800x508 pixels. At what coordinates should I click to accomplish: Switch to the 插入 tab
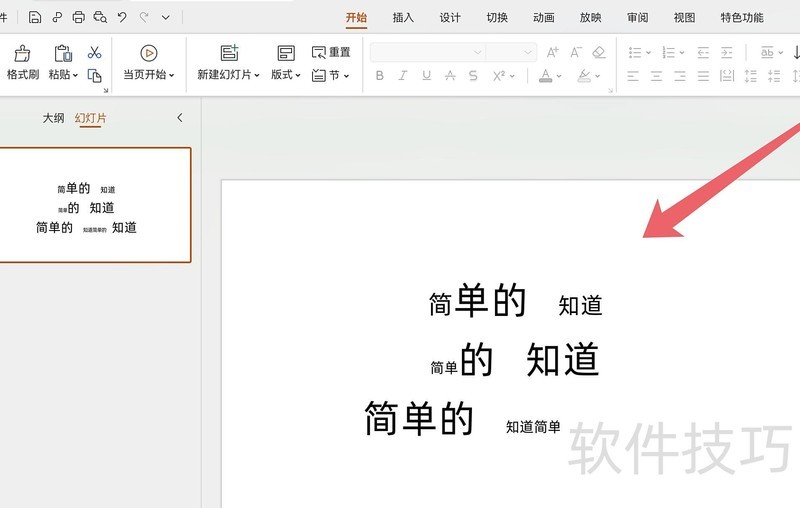point(403,17)
